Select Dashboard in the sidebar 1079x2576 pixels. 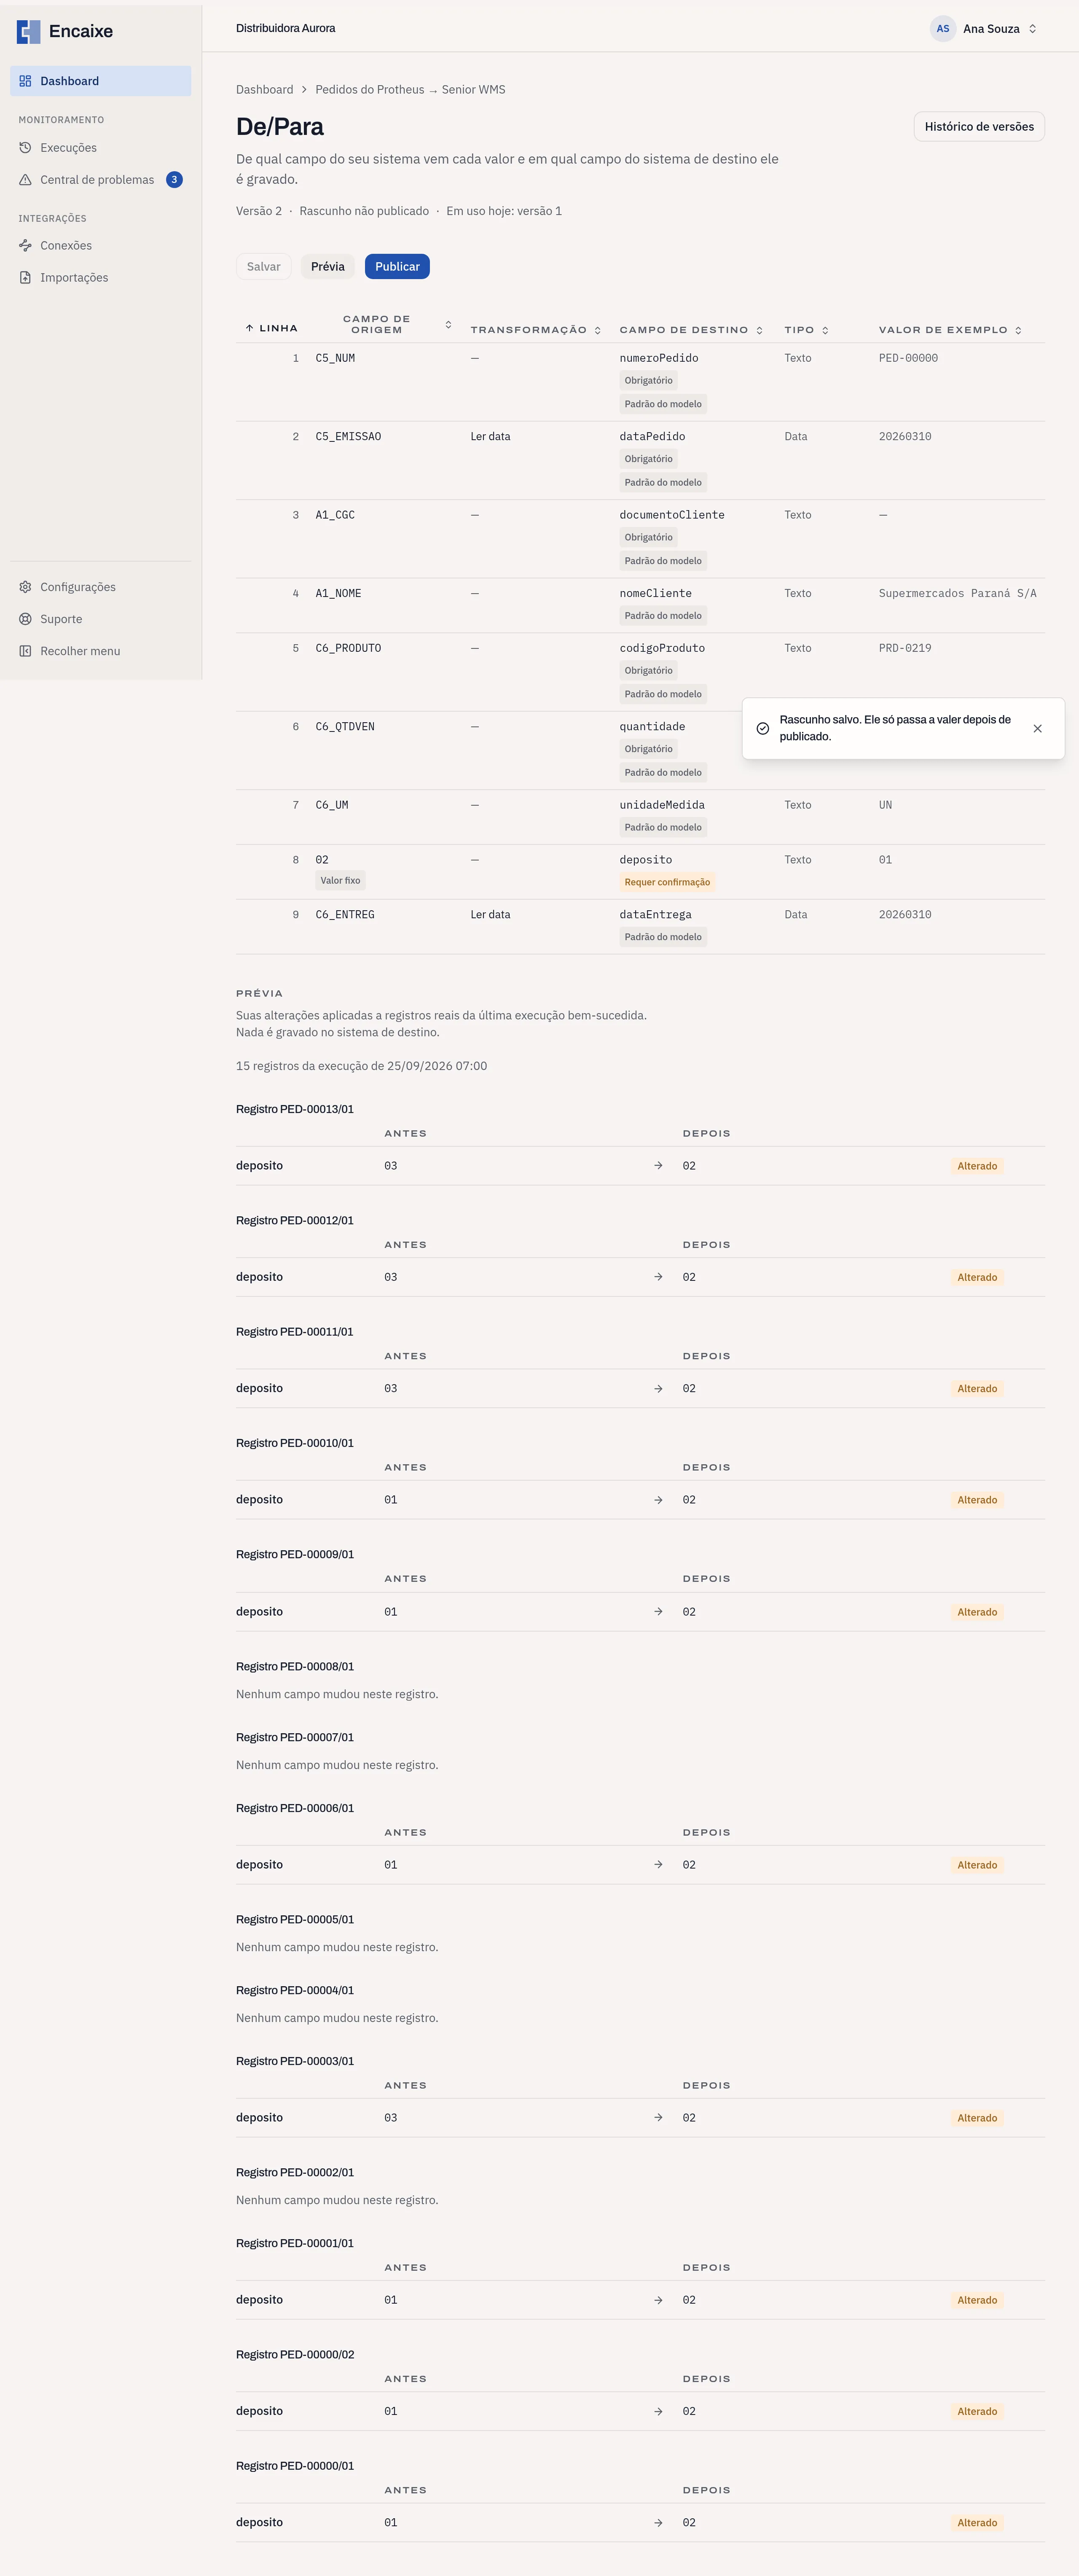pyautogui.click(x=100, y=81)
